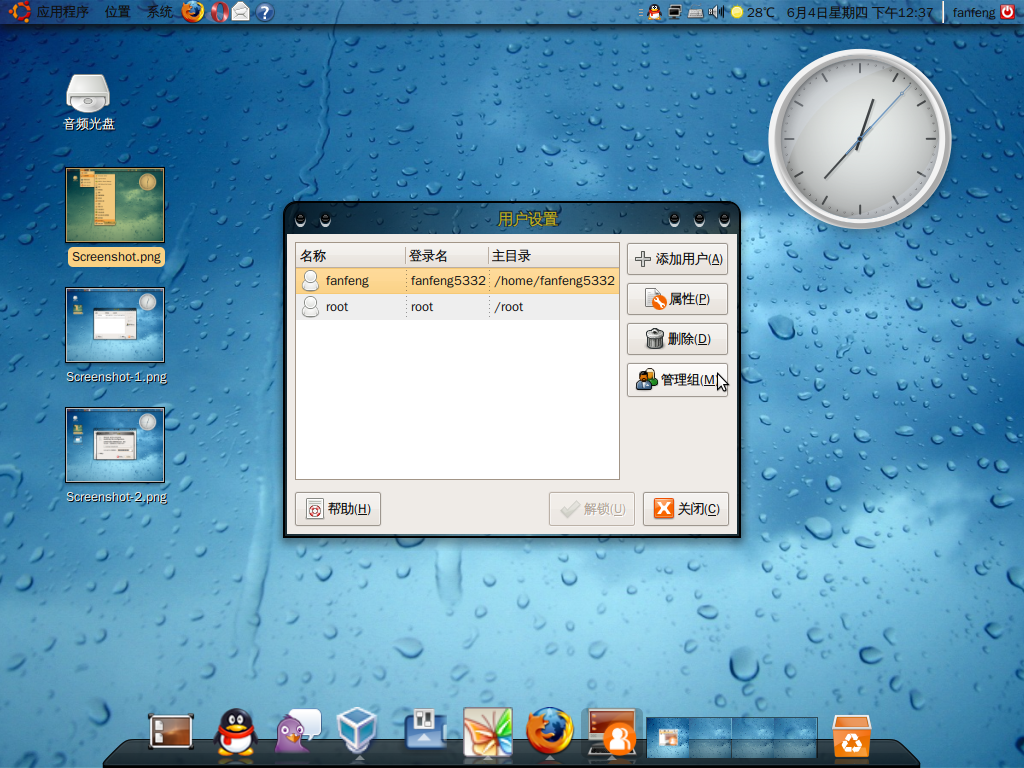Sort users by the 主目录 column header
This screenshot has width=1024, height=768.
click(553, 255)
